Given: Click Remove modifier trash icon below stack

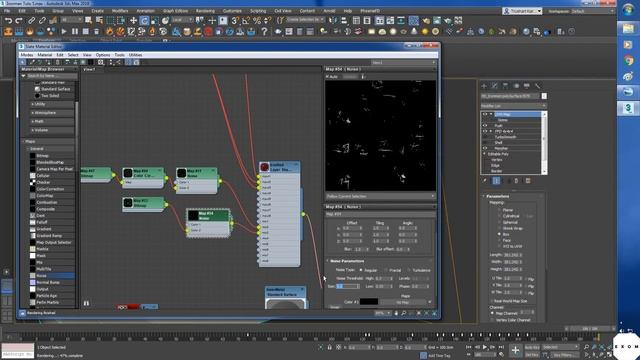Looking at the screenshot, I should click(x=516, y=180).
